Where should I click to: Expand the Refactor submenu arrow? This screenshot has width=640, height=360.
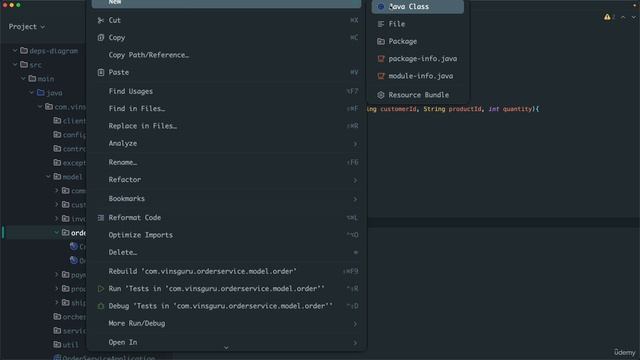[x=355, y=180]
